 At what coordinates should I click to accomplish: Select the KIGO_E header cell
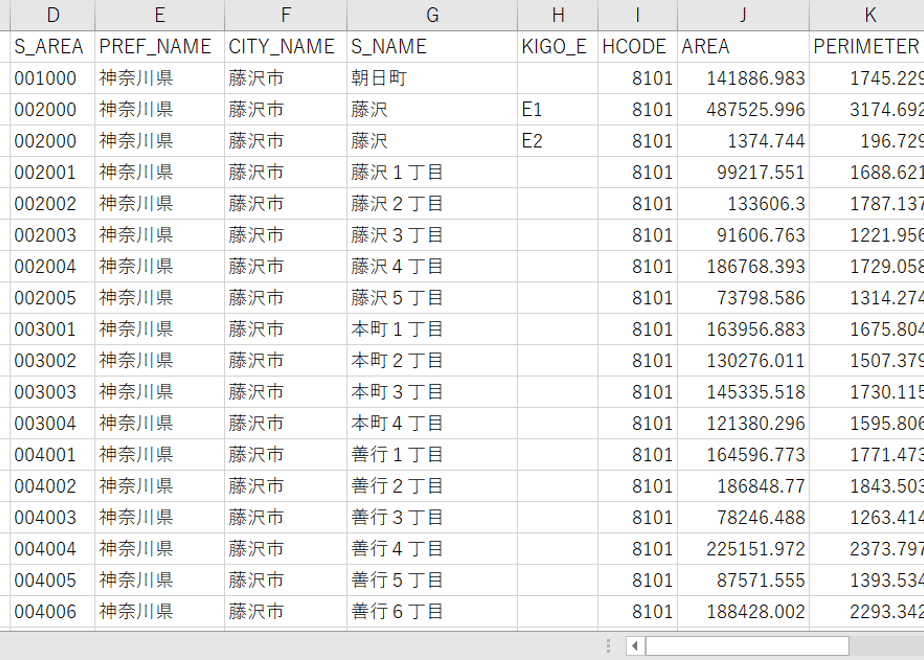tap(557, 47)
